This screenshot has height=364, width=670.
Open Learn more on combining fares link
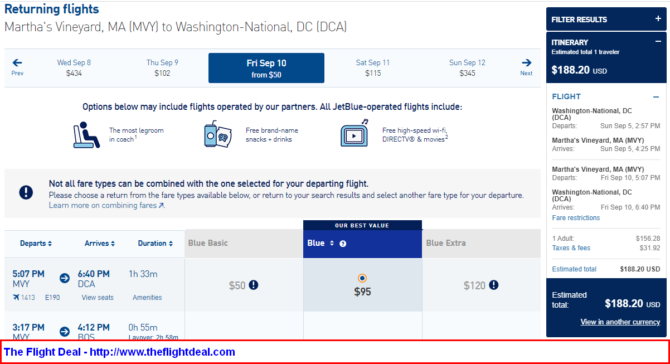pos(106,205)
